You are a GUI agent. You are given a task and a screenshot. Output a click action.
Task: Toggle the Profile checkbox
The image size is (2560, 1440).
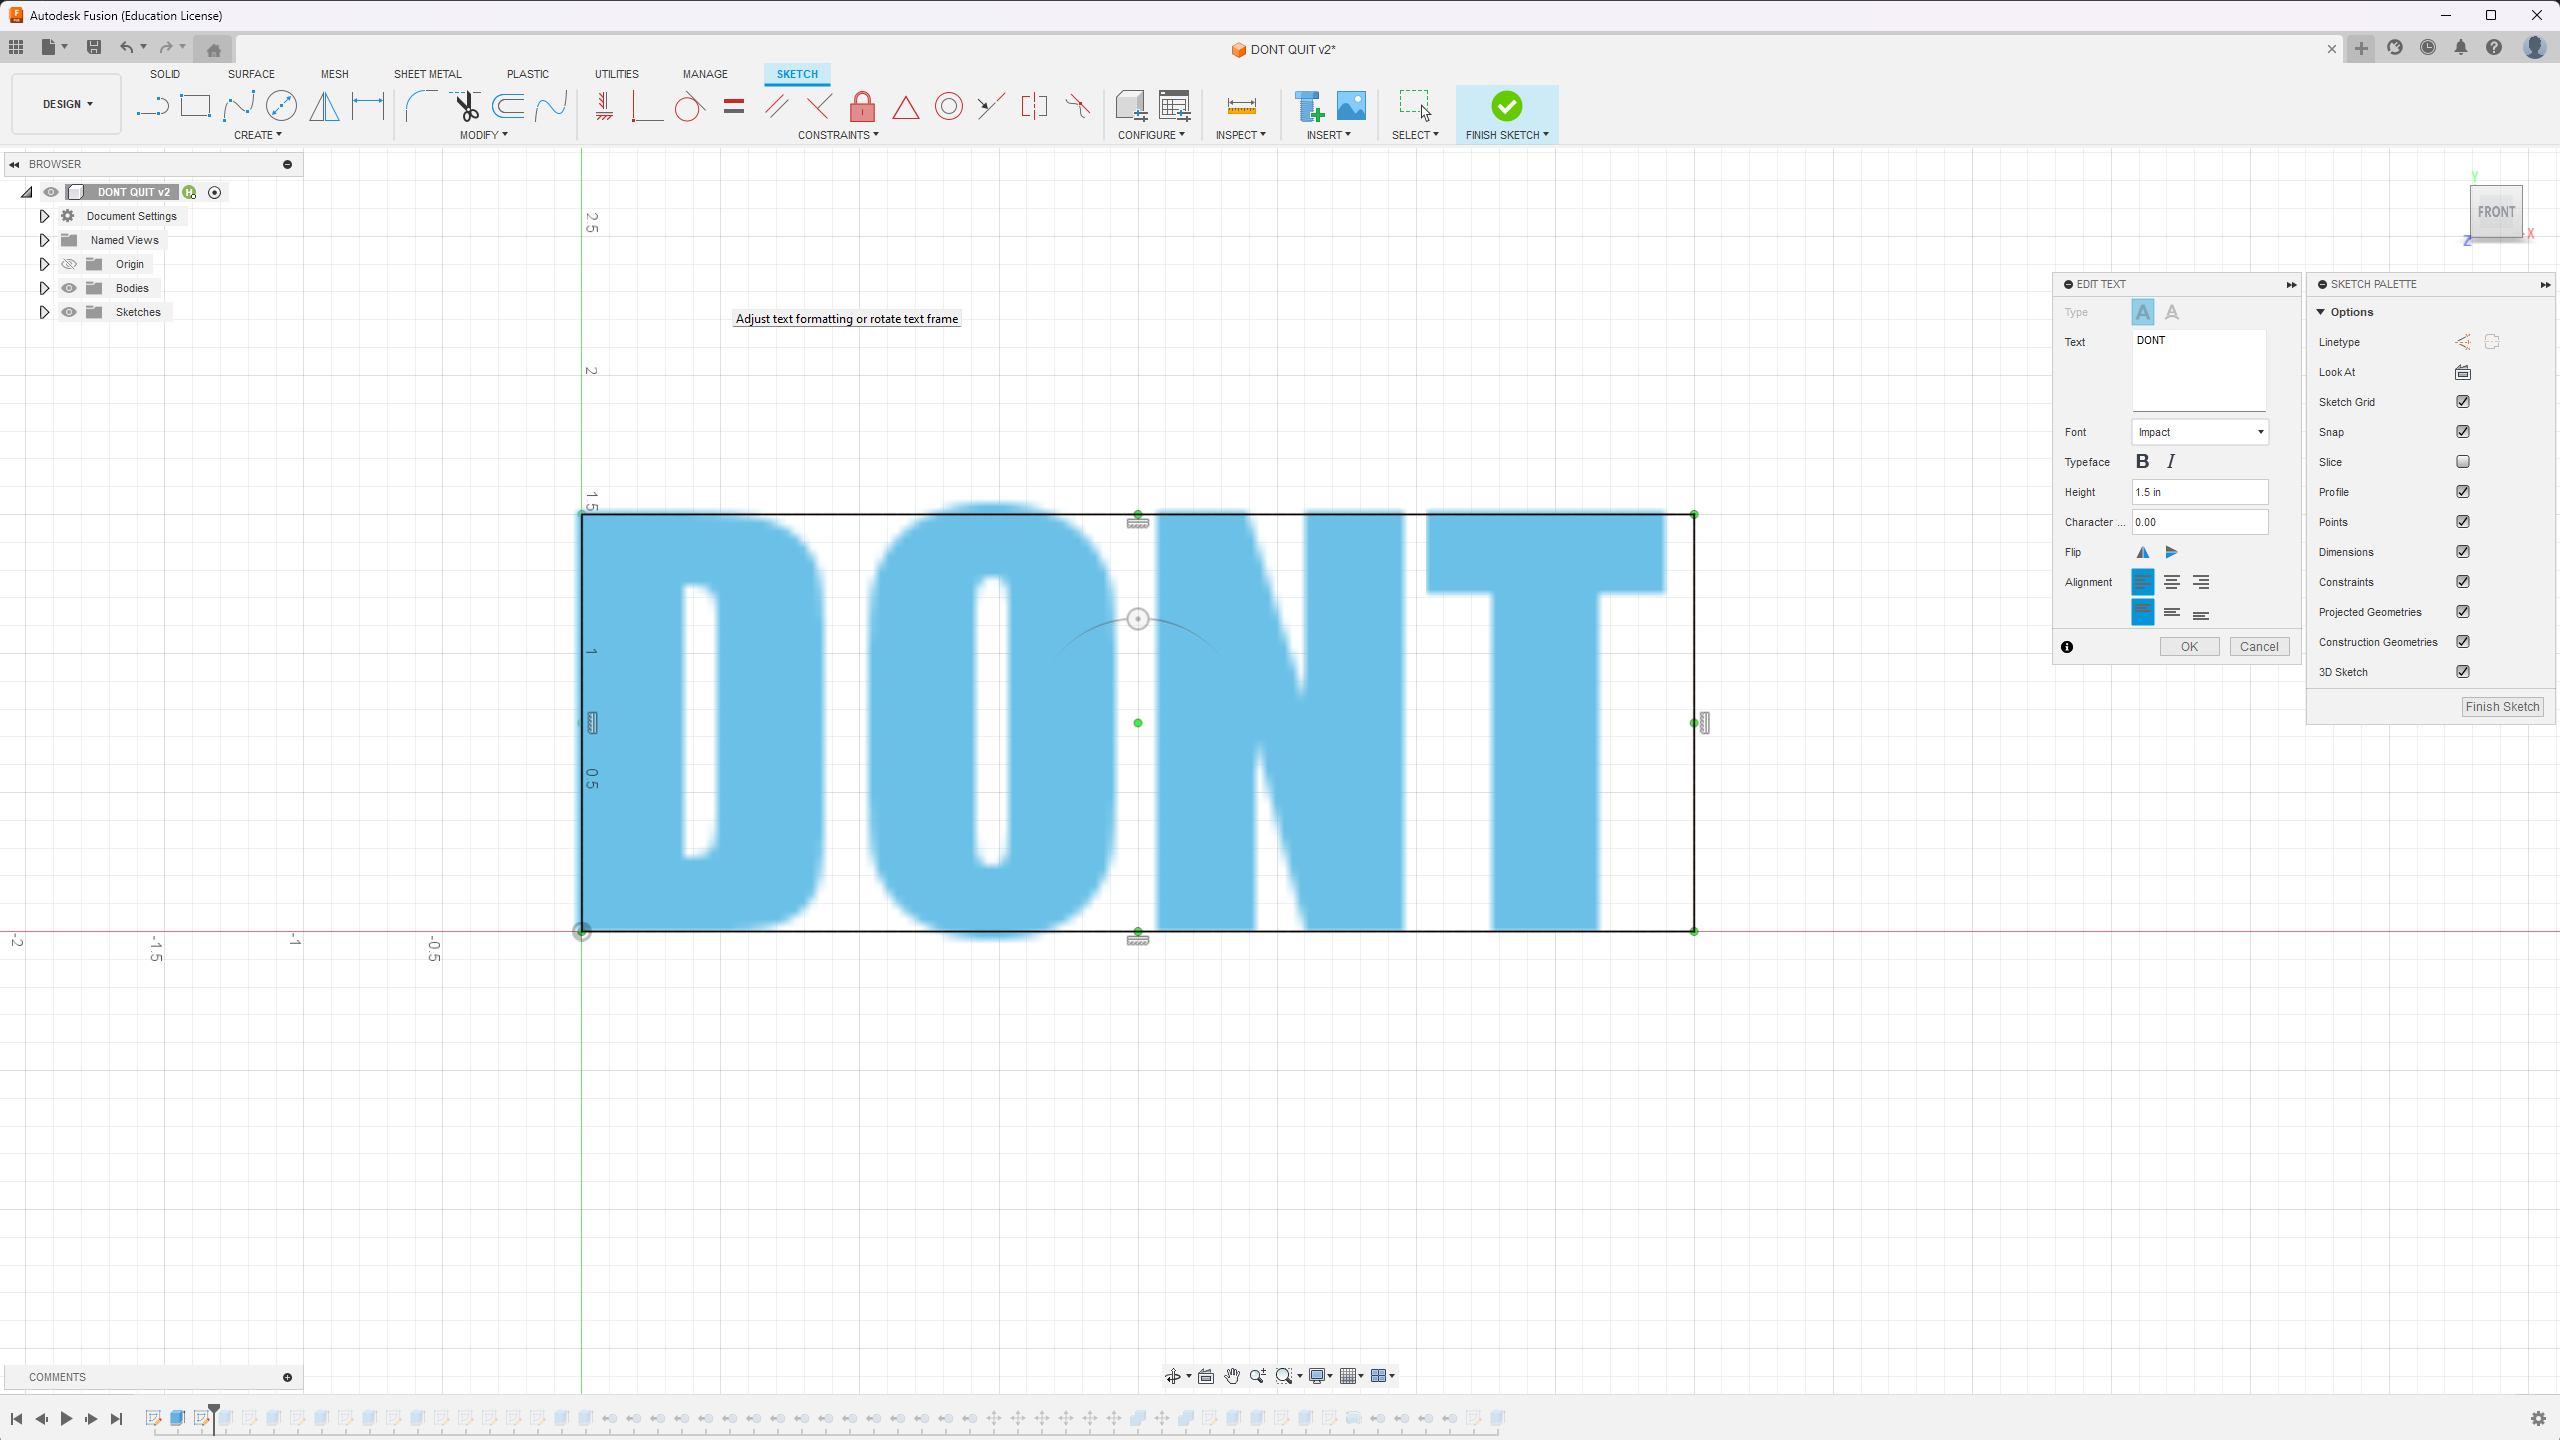click(x=2463, y=492)
